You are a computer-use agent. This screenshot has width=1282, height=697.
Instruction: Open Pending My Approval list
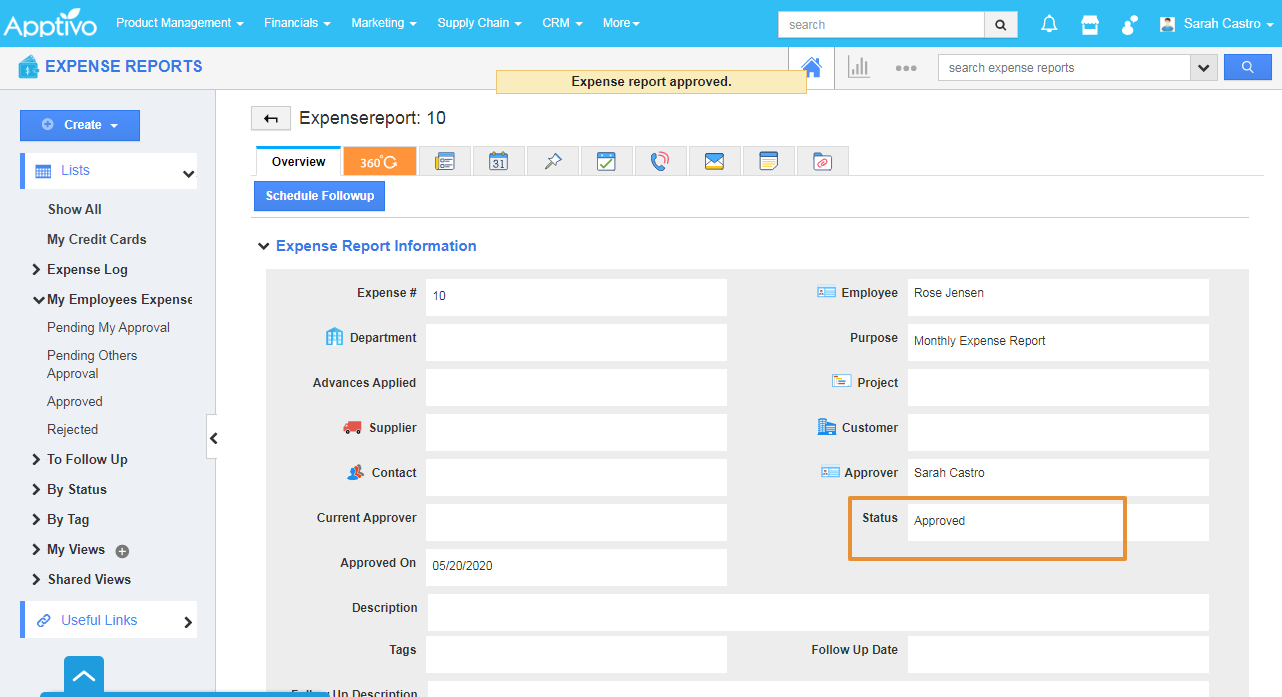108,327
